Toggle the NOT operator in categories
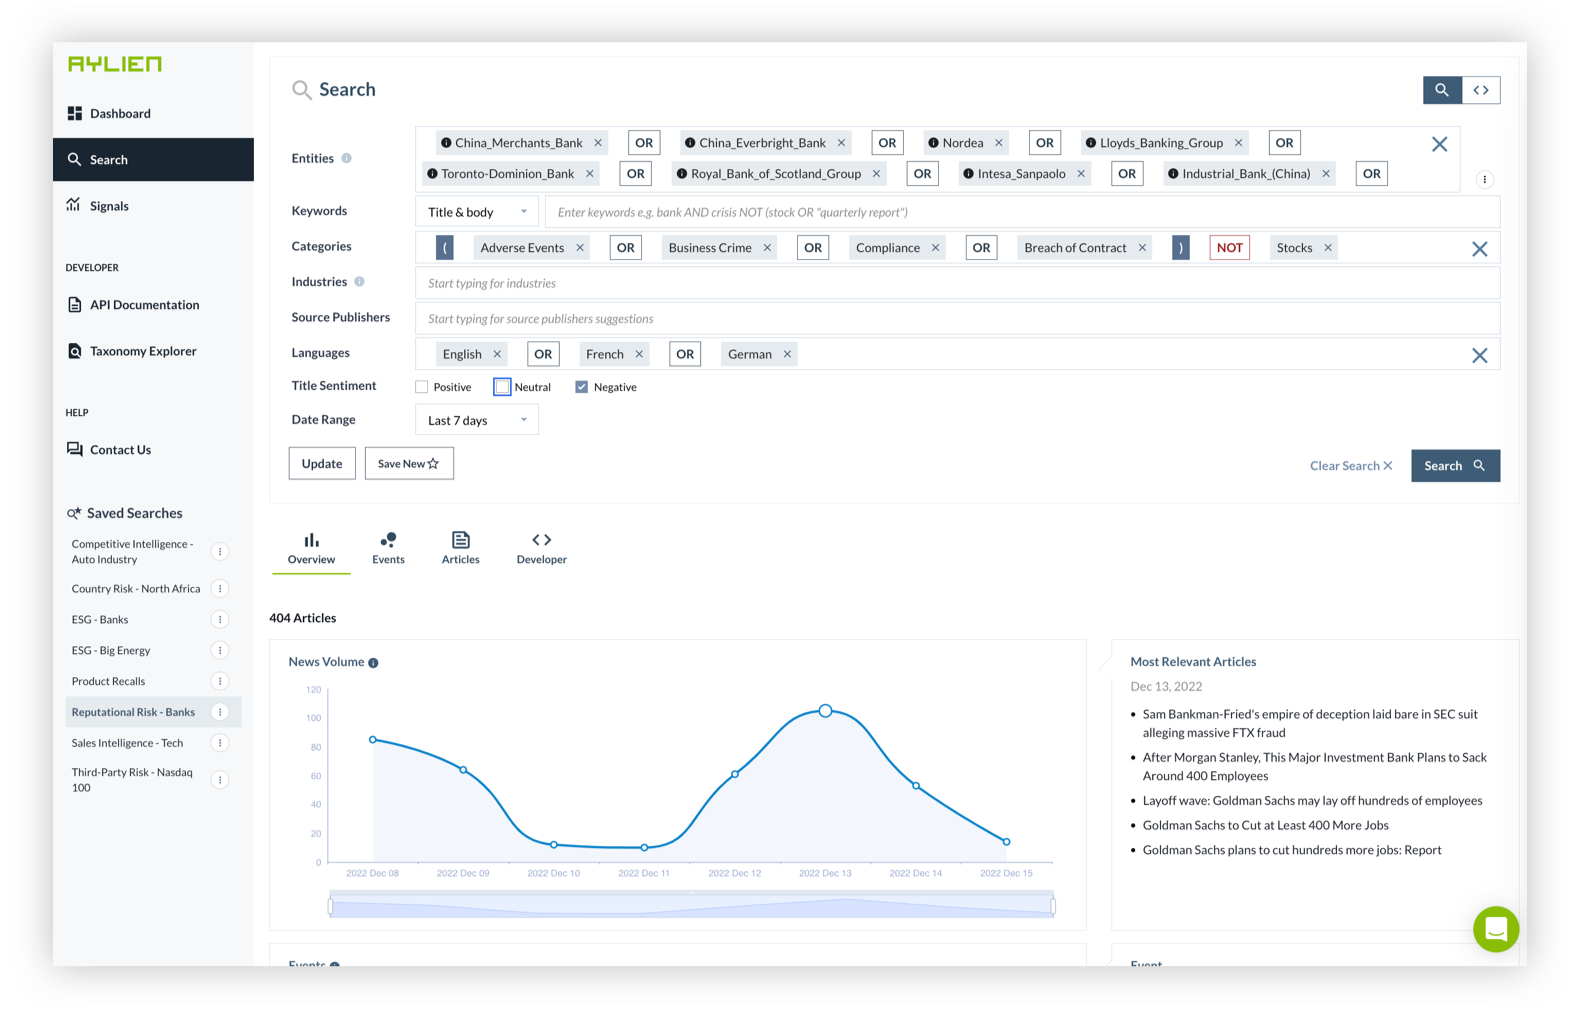Image resolution: width=1578 pixels, height=1024 pixels. (x=1230, y=248)
